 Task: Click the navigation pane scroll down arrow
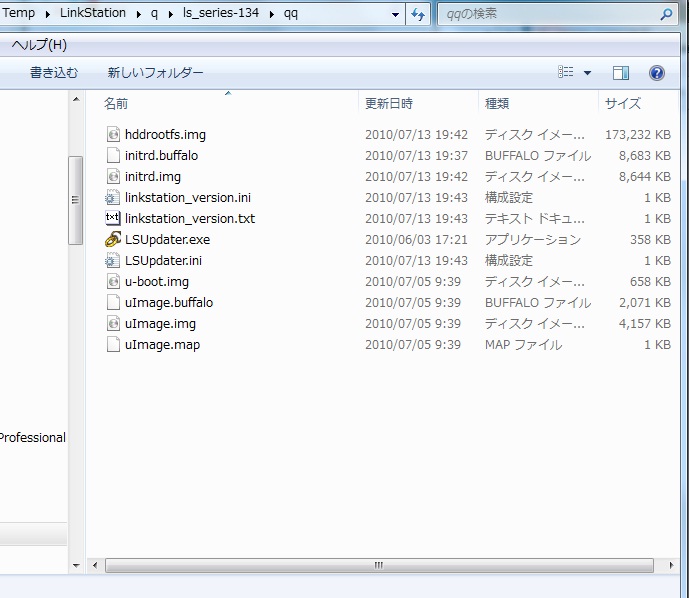click(x=76, y=565)
